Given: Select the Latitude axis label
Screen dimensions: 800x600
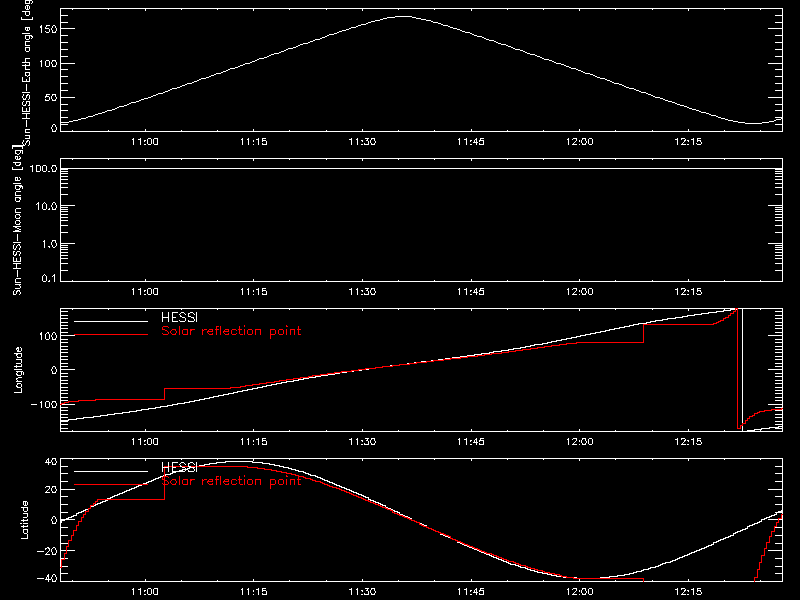Looking at the screenshot, I should [x=24, y=520].
